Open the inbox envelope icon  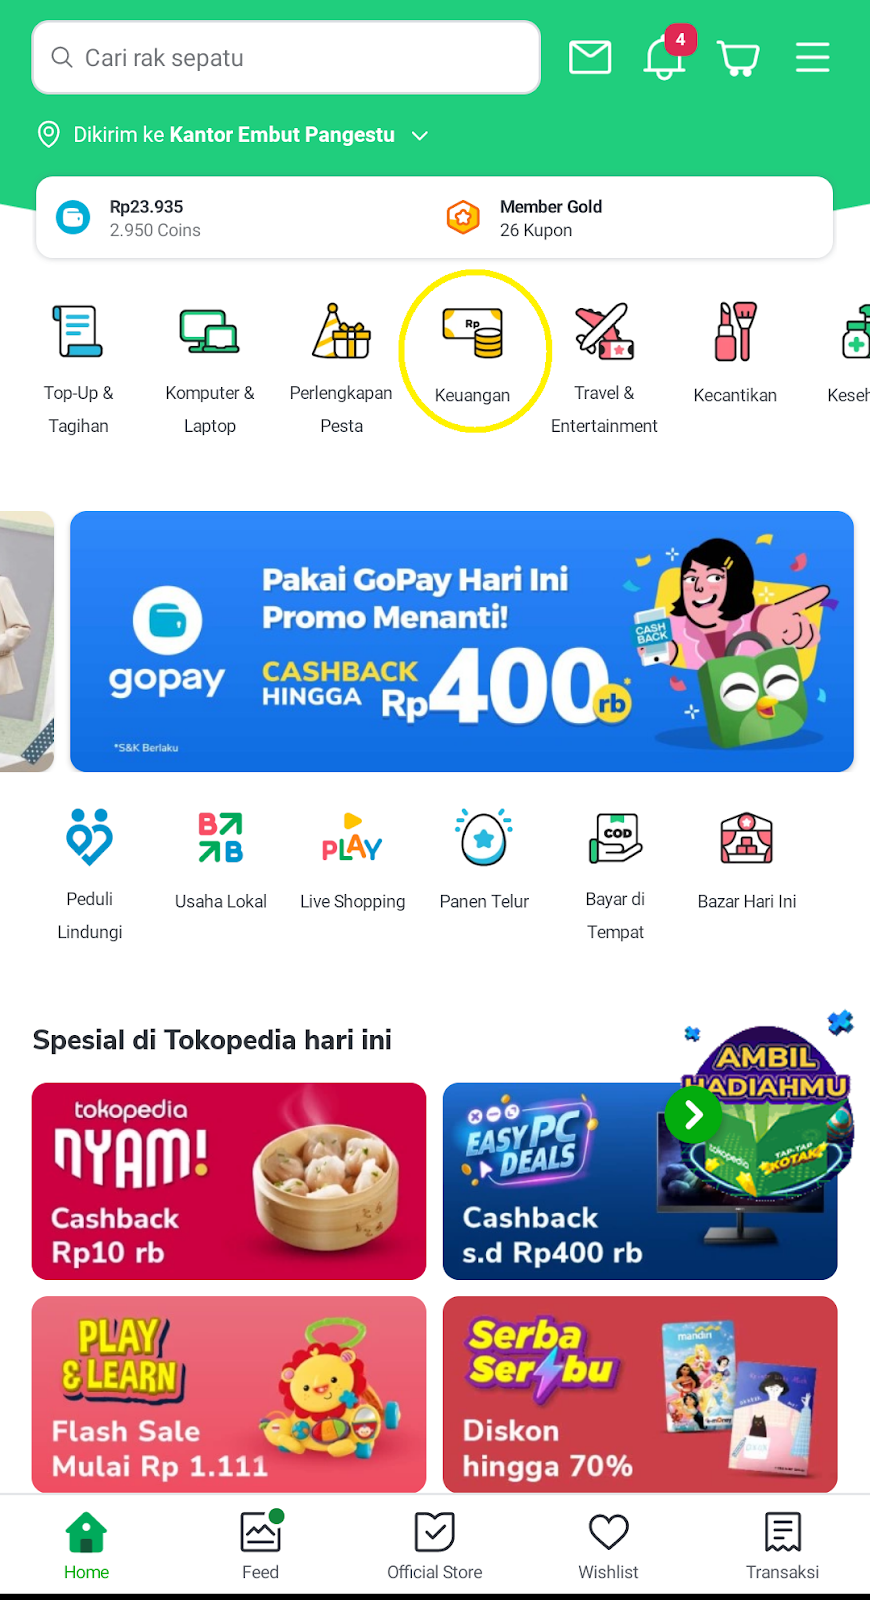click(590, 58)
